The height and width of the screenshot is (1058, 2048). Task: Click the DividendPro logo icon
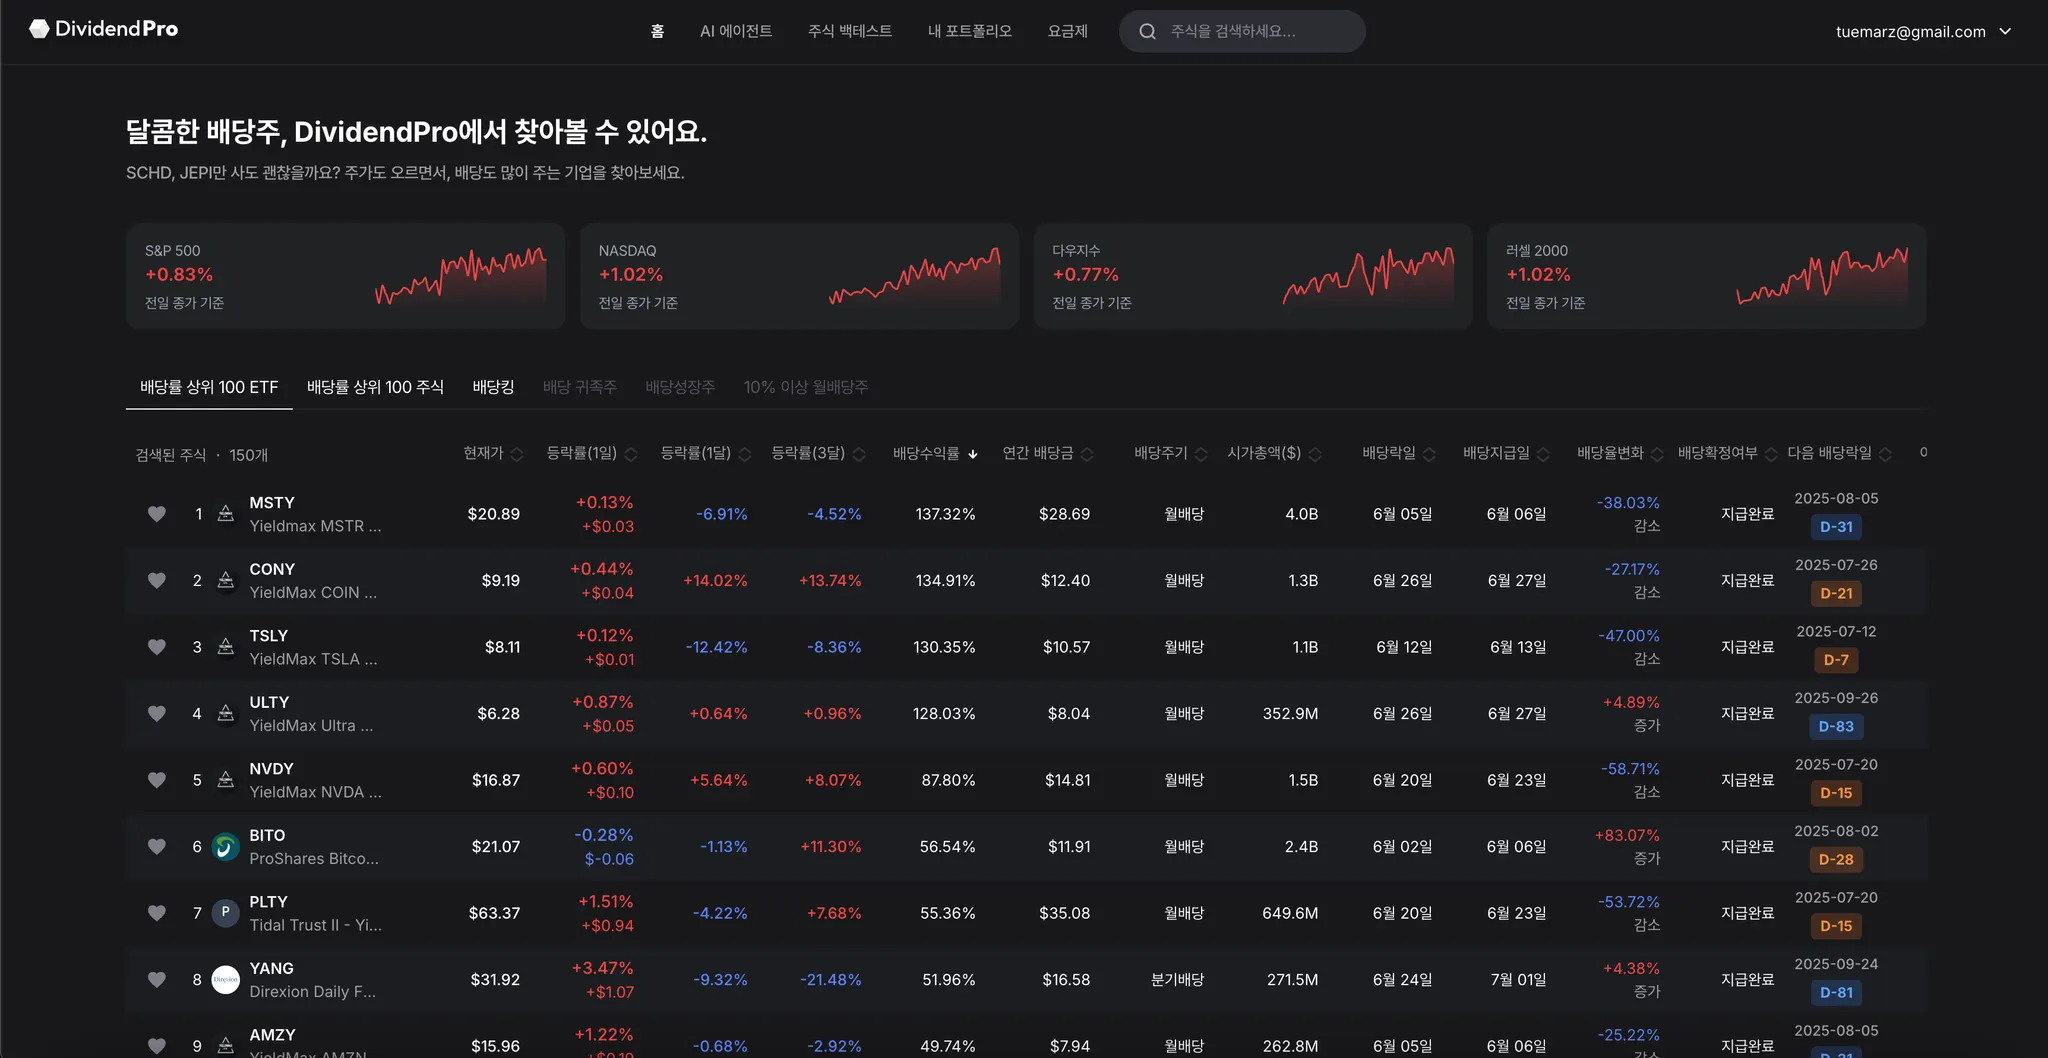tap(39, 29)
